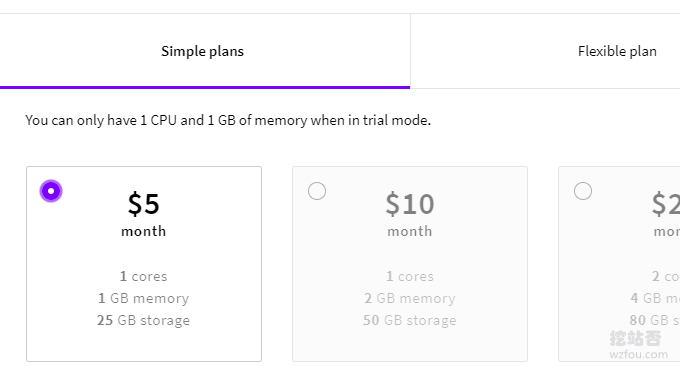Screen dimensions: 680x366
Task: Click '1 cores' in the $5 plan
Action: (144, 276)
